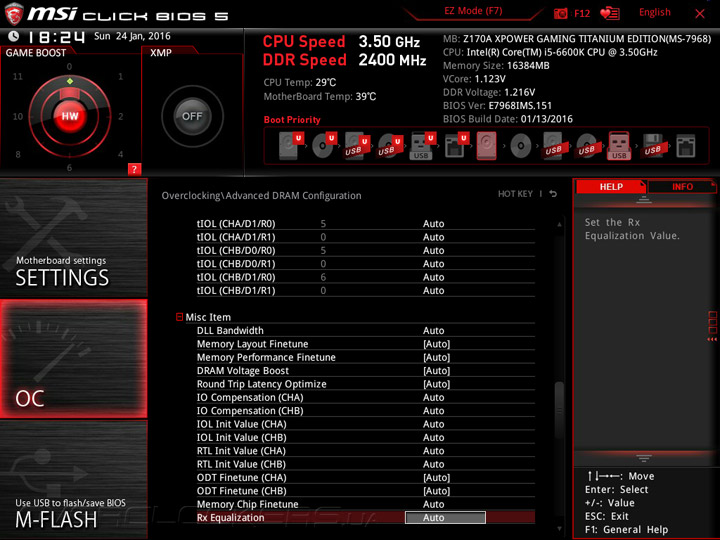Screen dimensions: 720x540
Task: Close the BIOS with the red X
Action: 699,14
